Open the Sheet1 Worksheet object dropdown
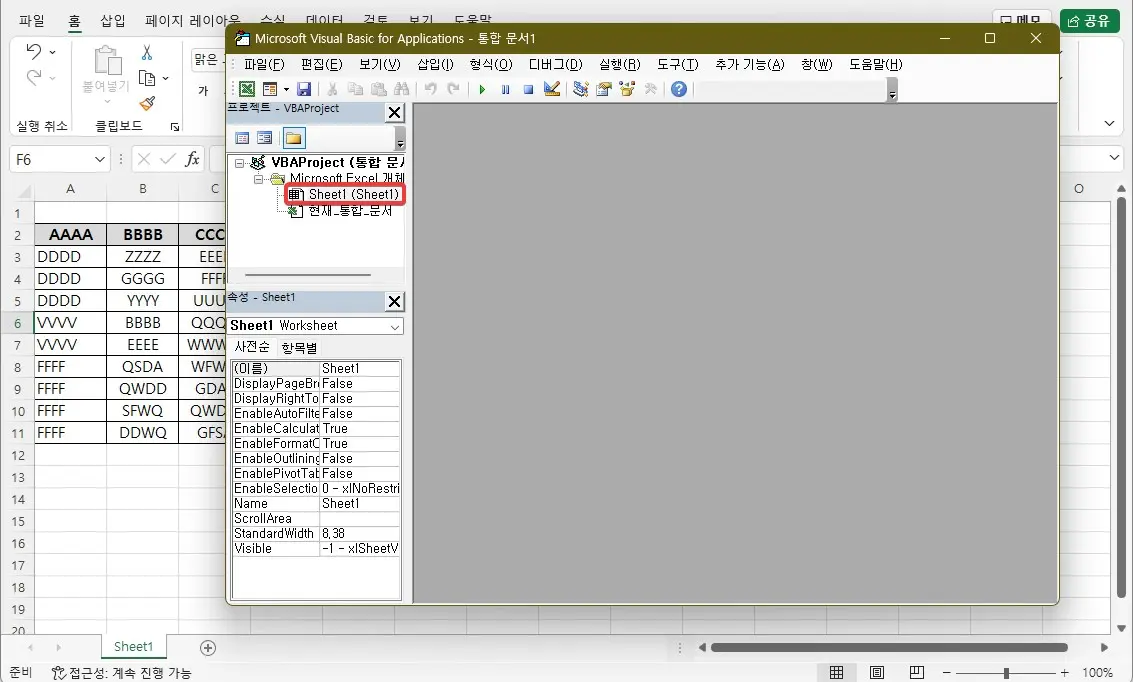Viewport: 1133px width, 682px height. [395, 327]
